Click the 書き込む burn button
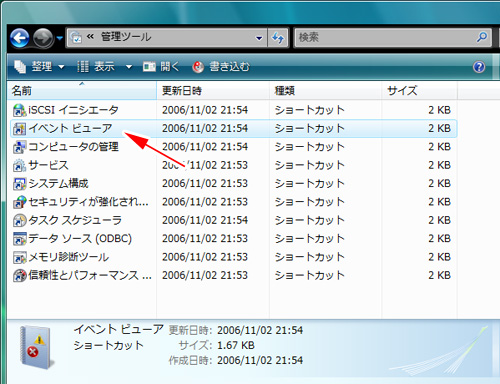Viewport: 500px width, 384px height. tap(221, 67)
